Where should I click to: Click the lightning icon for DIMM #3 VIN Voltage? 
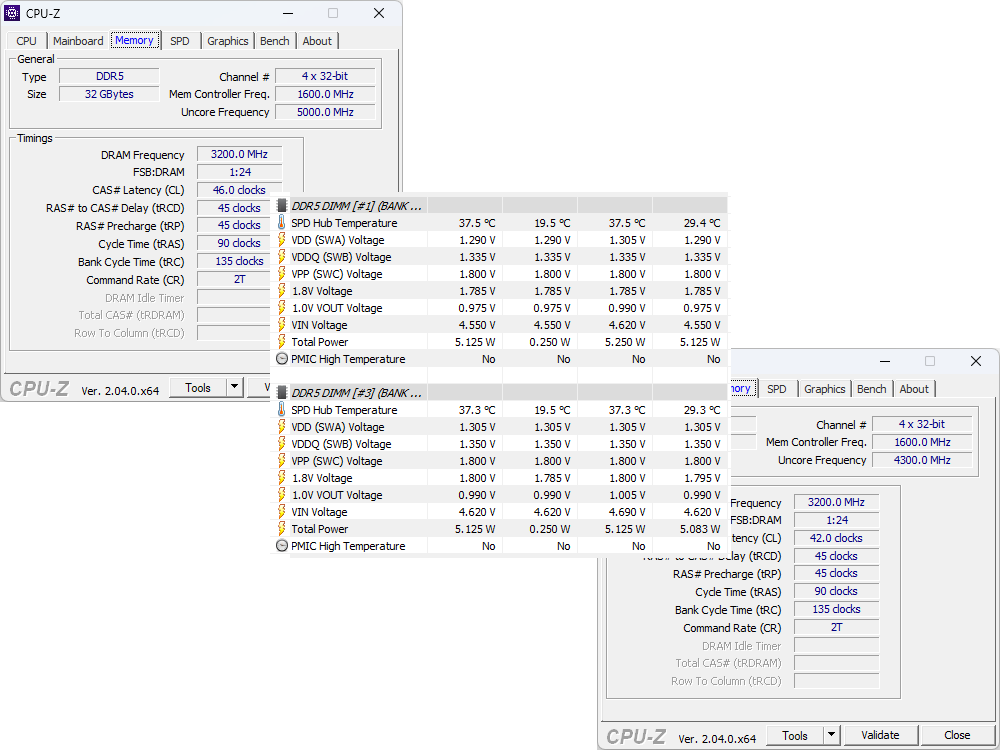282,511
